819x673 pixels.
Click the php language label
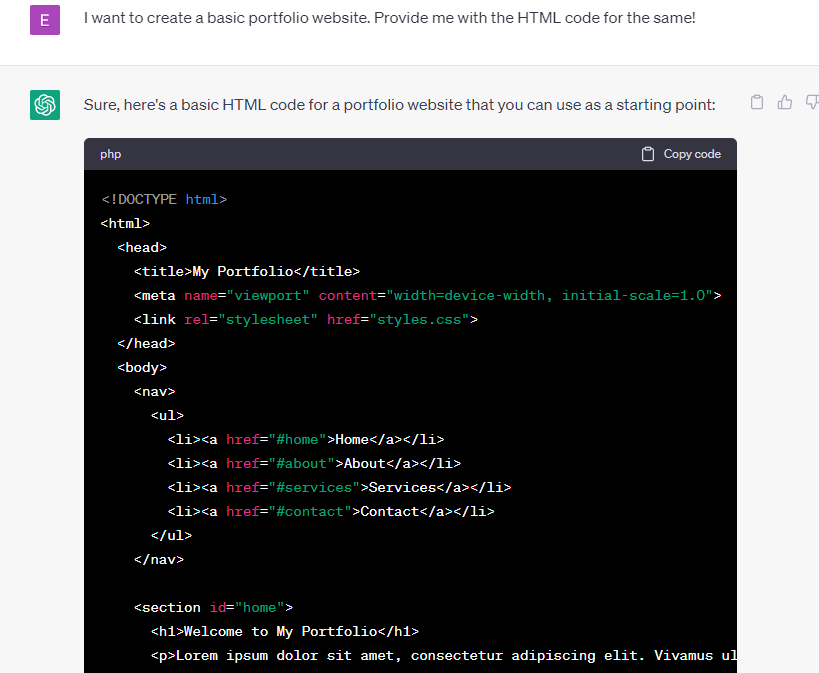tap(110, 154)
